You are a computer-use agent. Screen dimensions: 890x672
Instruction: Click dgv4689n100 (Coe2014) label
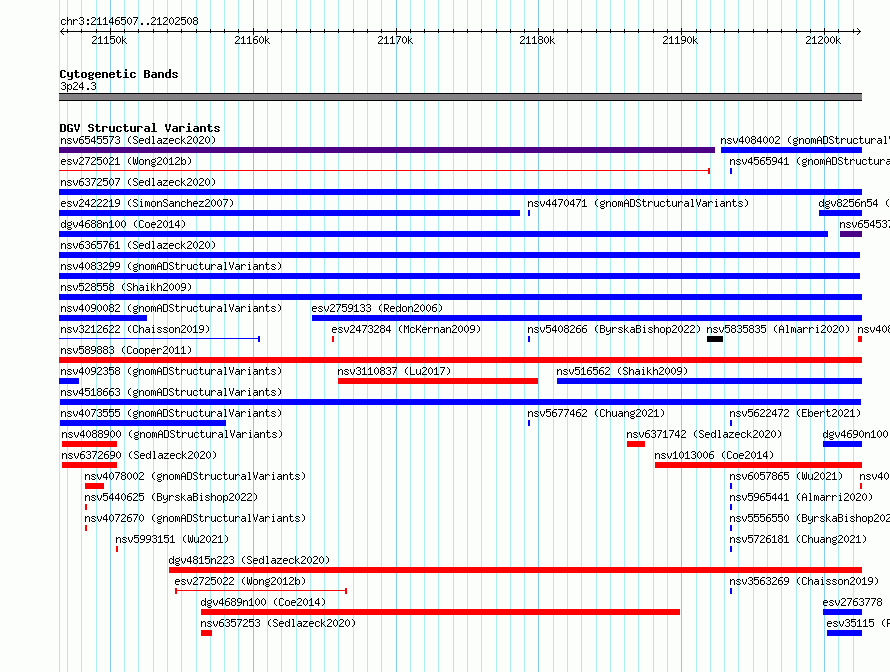pos(263,602)
